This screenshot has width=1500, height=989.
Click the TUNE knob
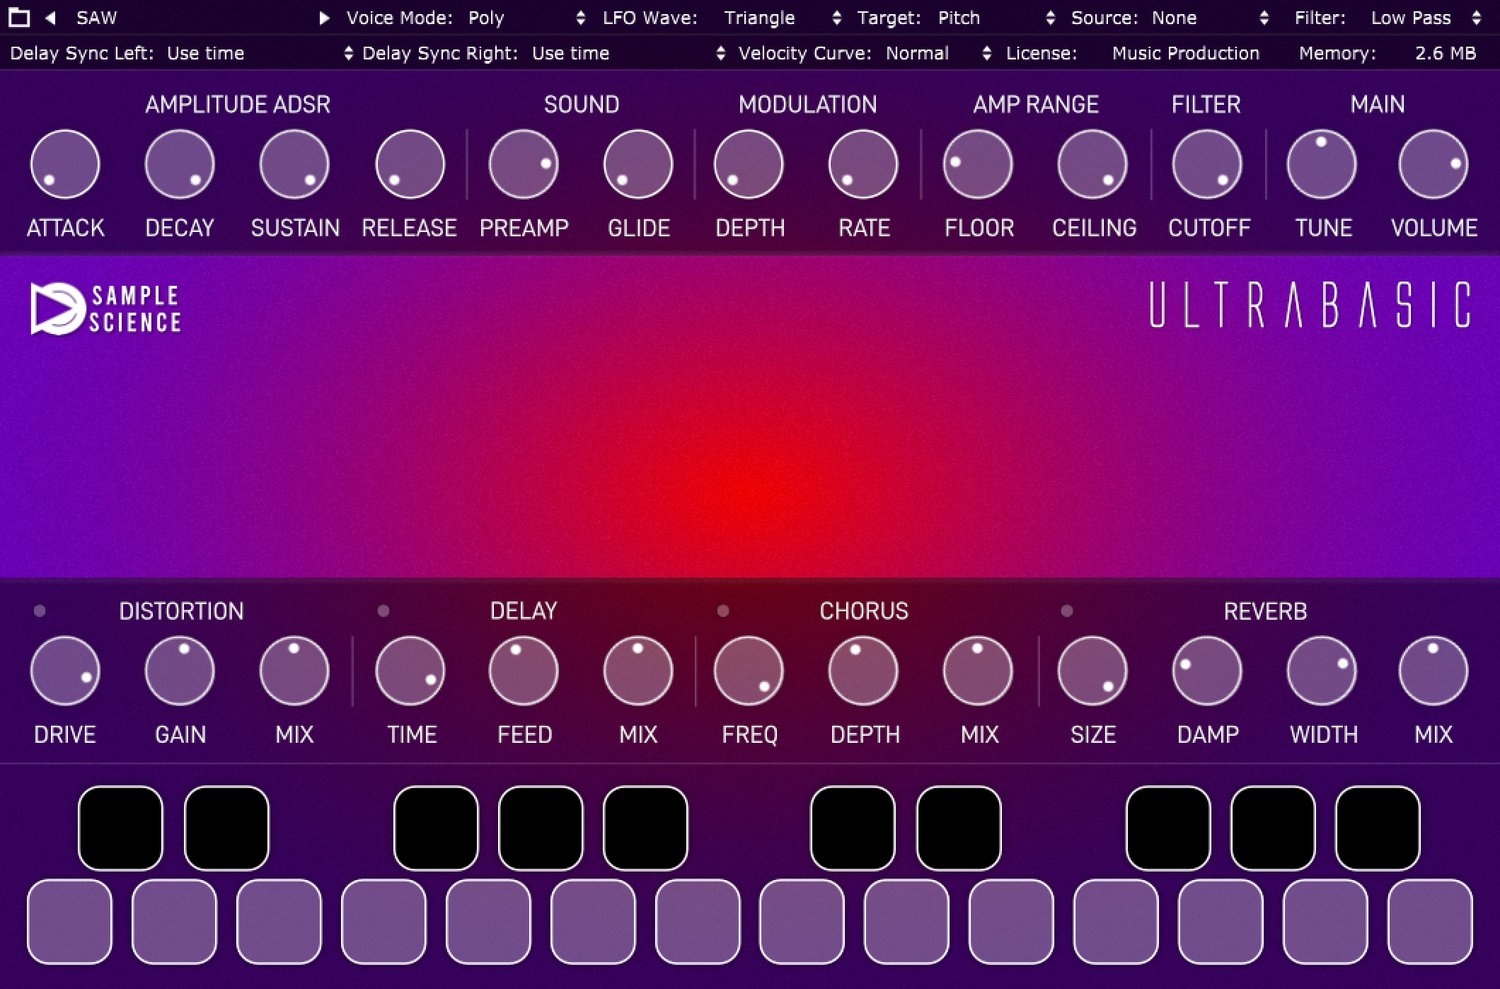pos(1322,165)
